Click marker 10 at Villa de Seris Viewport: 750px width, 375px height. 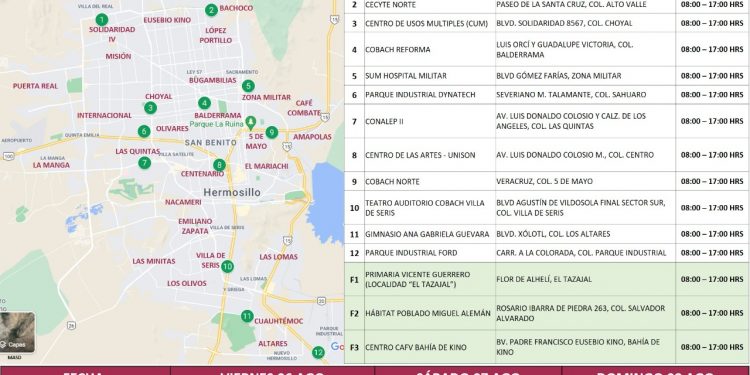(x=227, y=266)
